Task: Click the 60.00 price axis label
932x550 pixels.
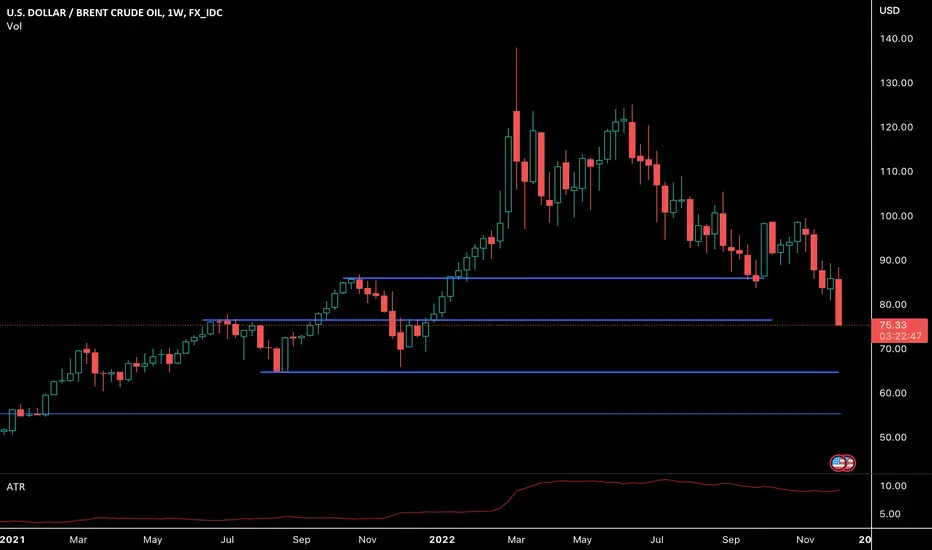Action: 893,393
